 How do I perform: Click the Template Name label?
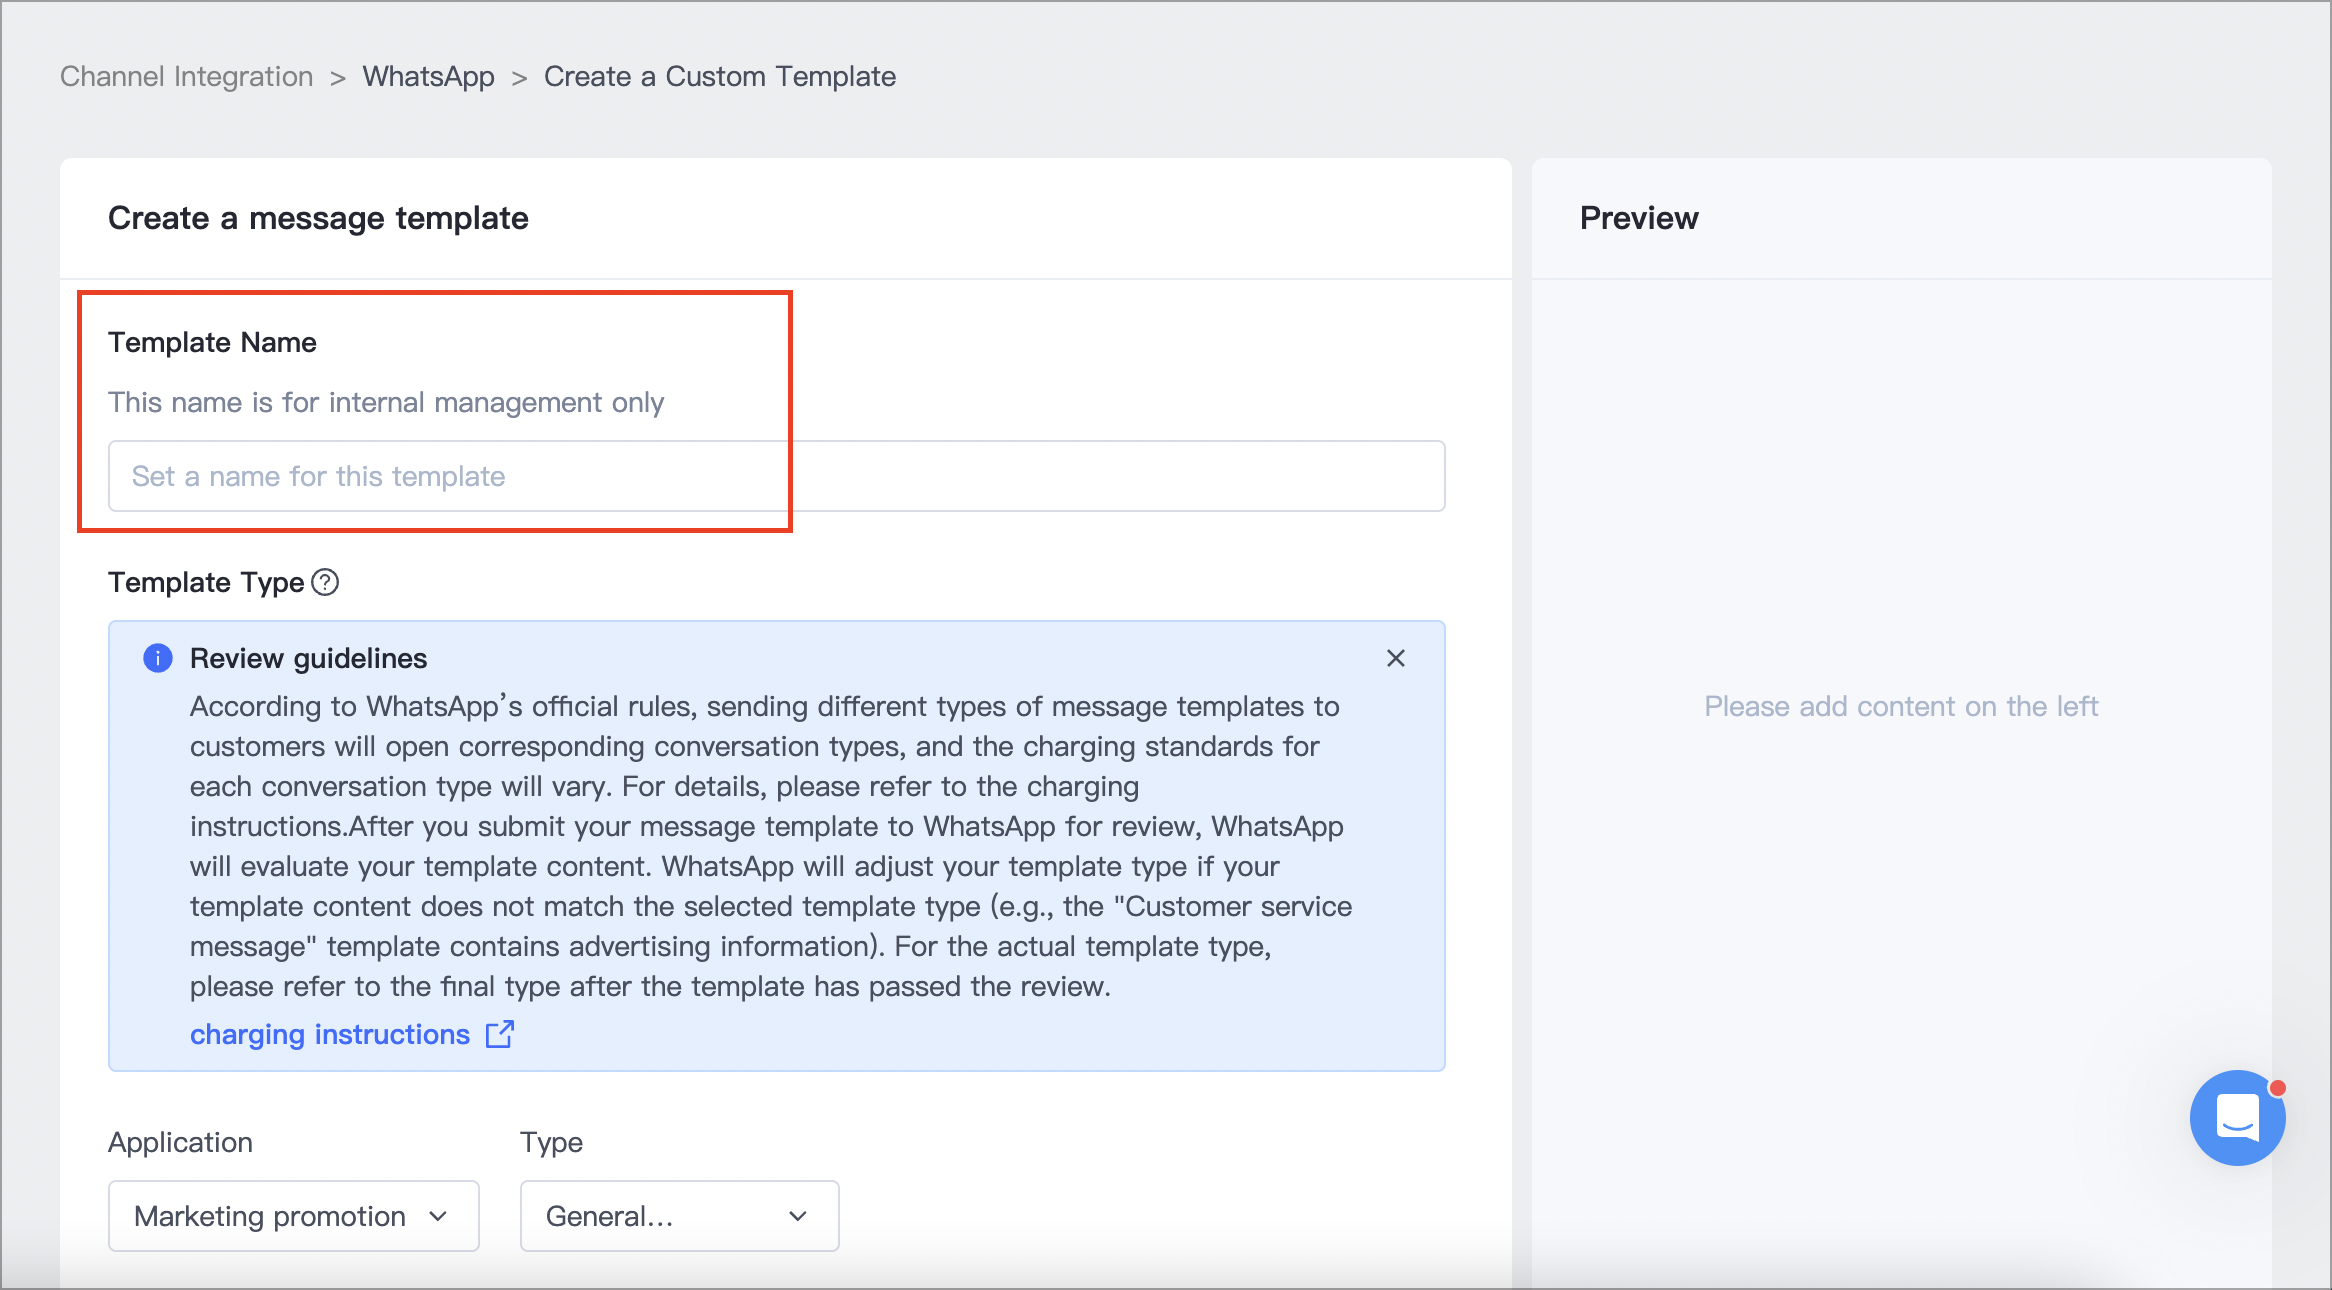point(212,342)
